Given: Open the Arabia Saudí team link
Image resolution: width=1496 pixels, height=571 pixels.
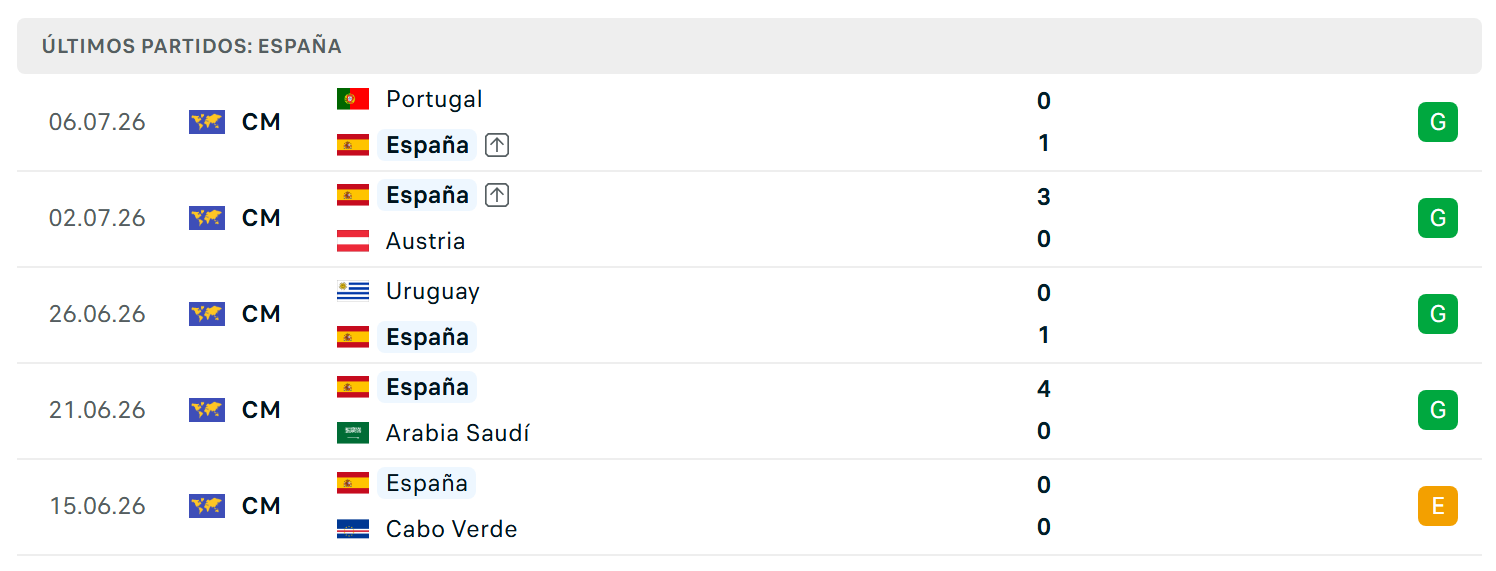Looking at the screenshot, I should (458, 433).
